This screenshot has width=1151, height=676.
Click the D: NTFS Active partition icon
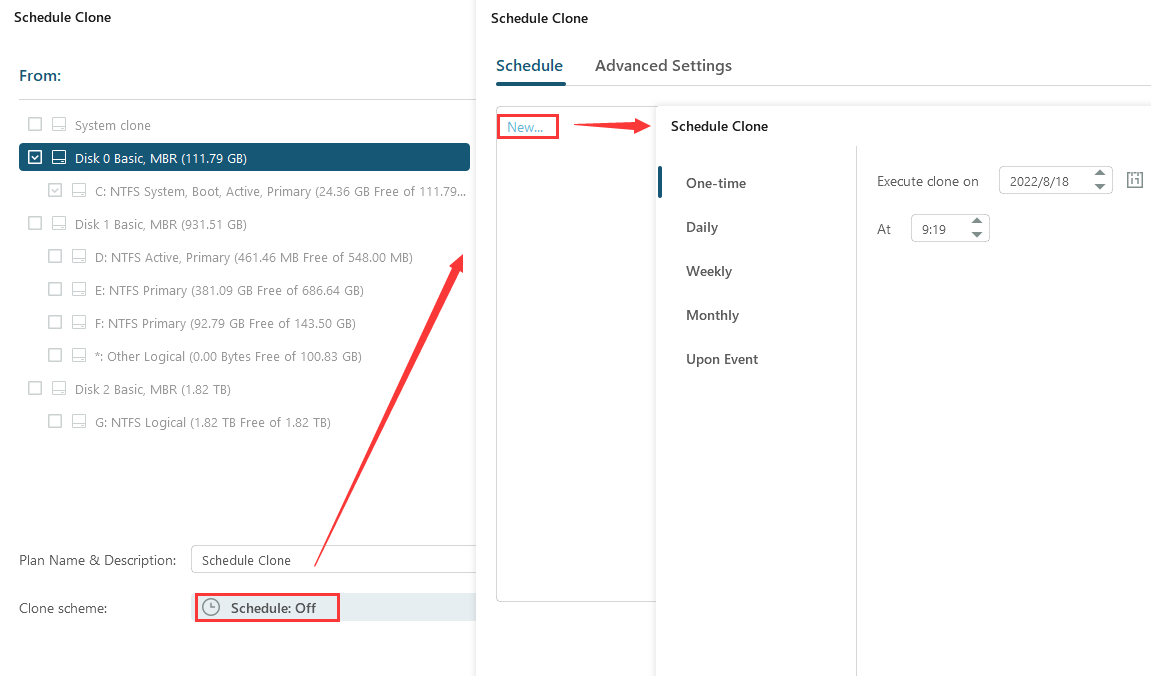point(79,256)
